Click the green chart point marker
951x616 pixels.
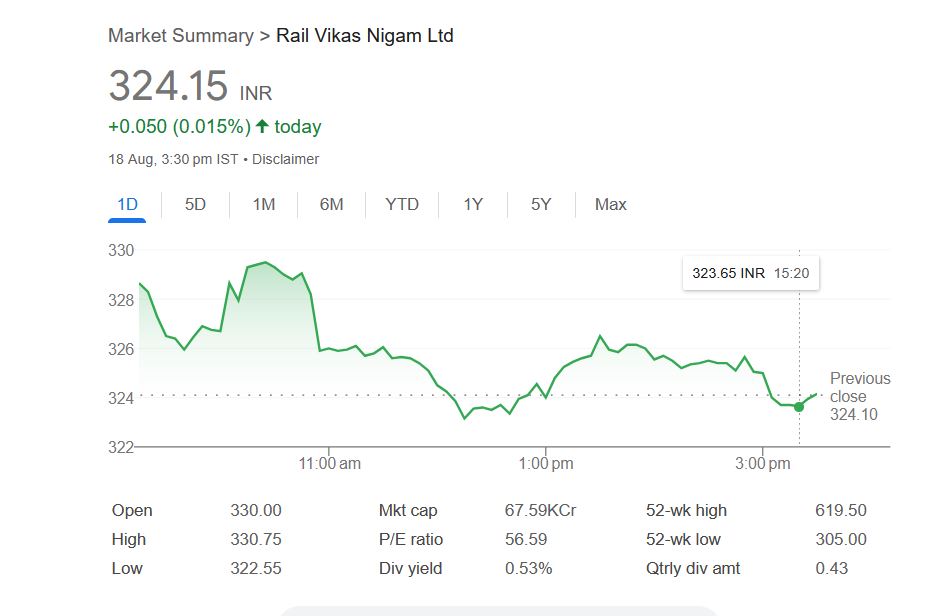tap(798, 406)
